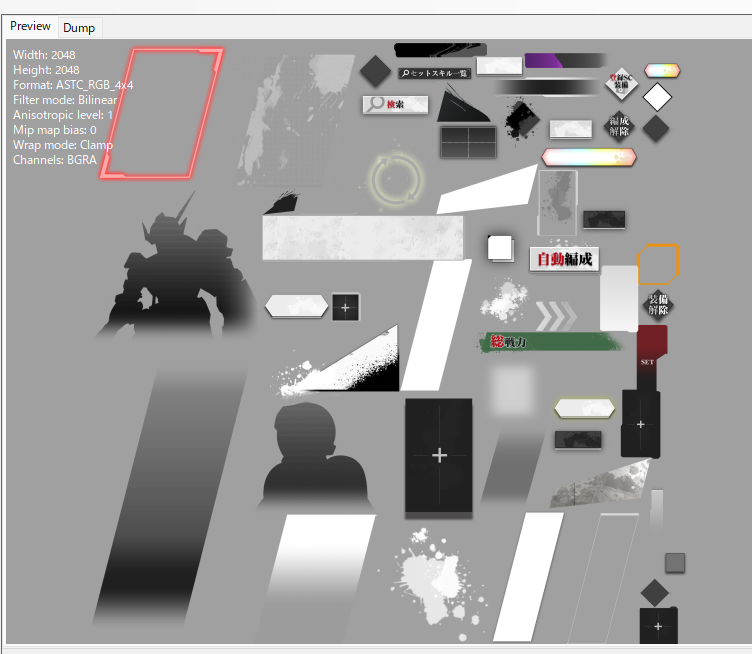
Task: Select the Preview tab
Action: pyautogui.click(x=30, y=26)
